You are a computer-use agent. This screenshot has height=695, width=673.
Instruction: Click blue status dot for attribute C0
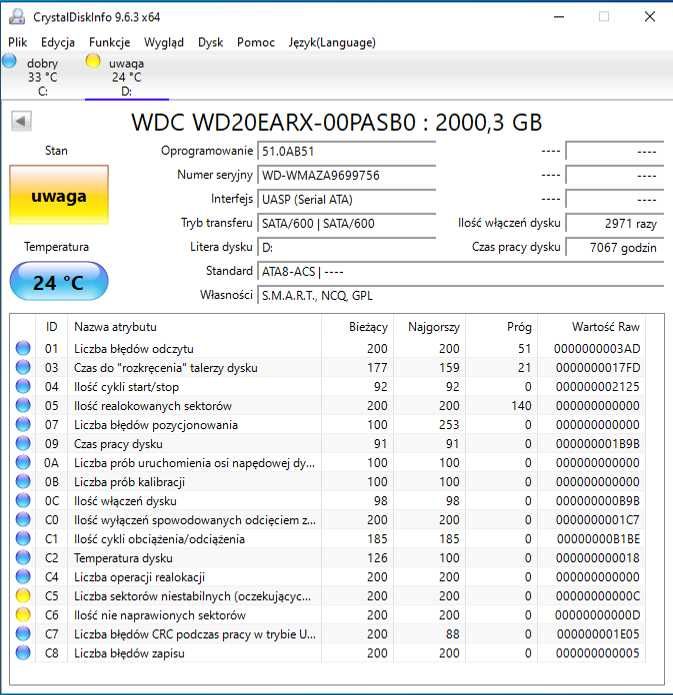click(23, 520)
